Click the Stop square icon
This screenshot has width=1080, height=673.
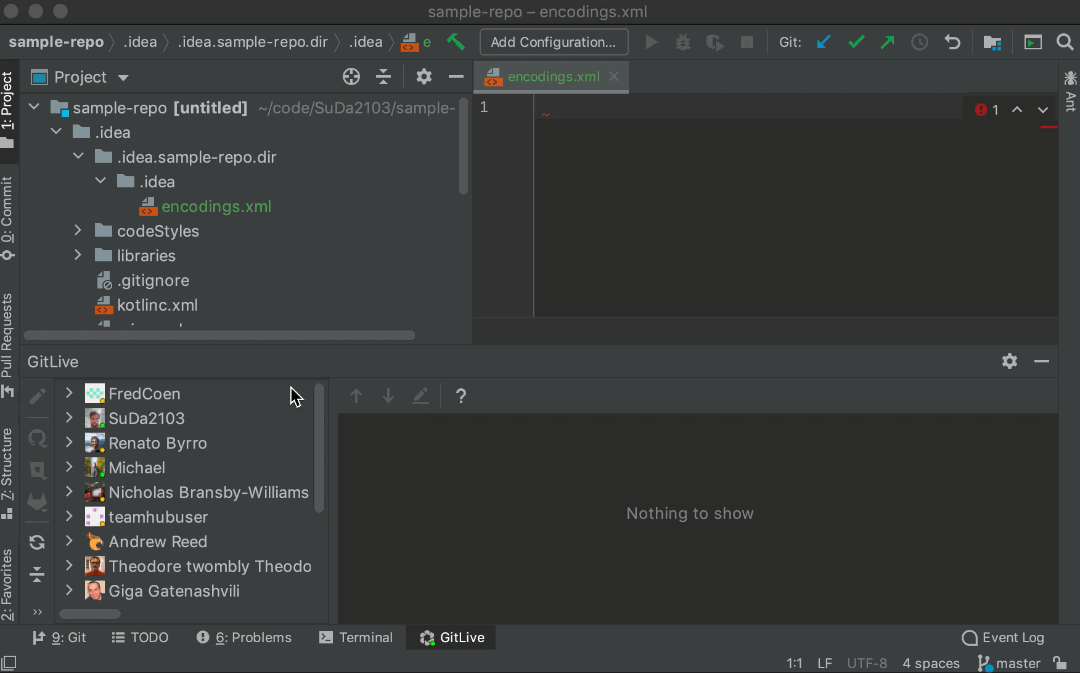pos(747,42)
